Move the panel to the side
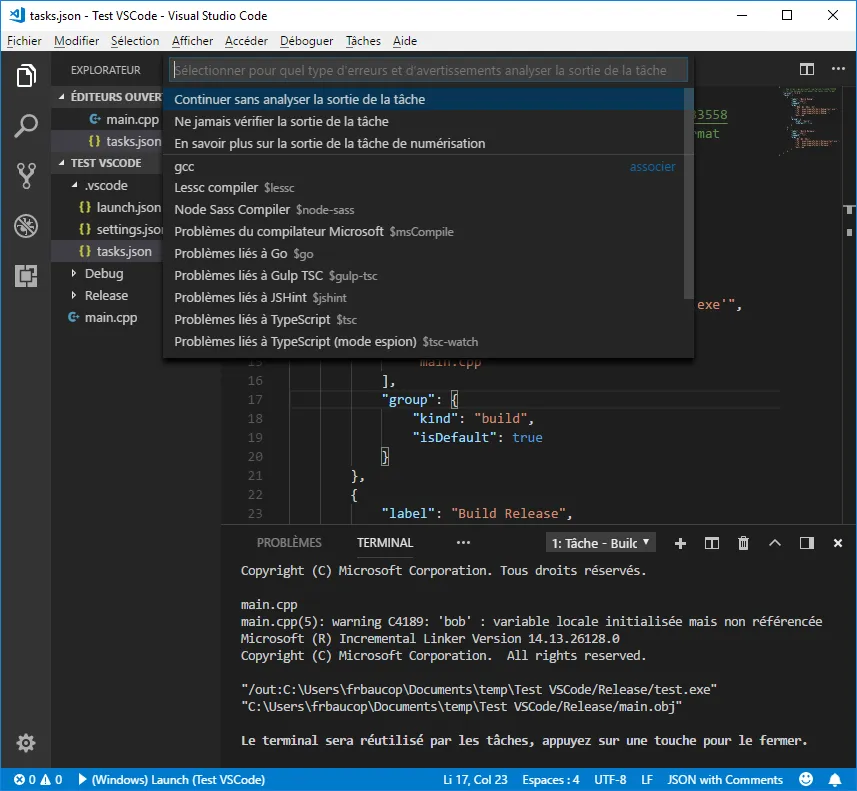857x791 pixels. tap(807, 543)
